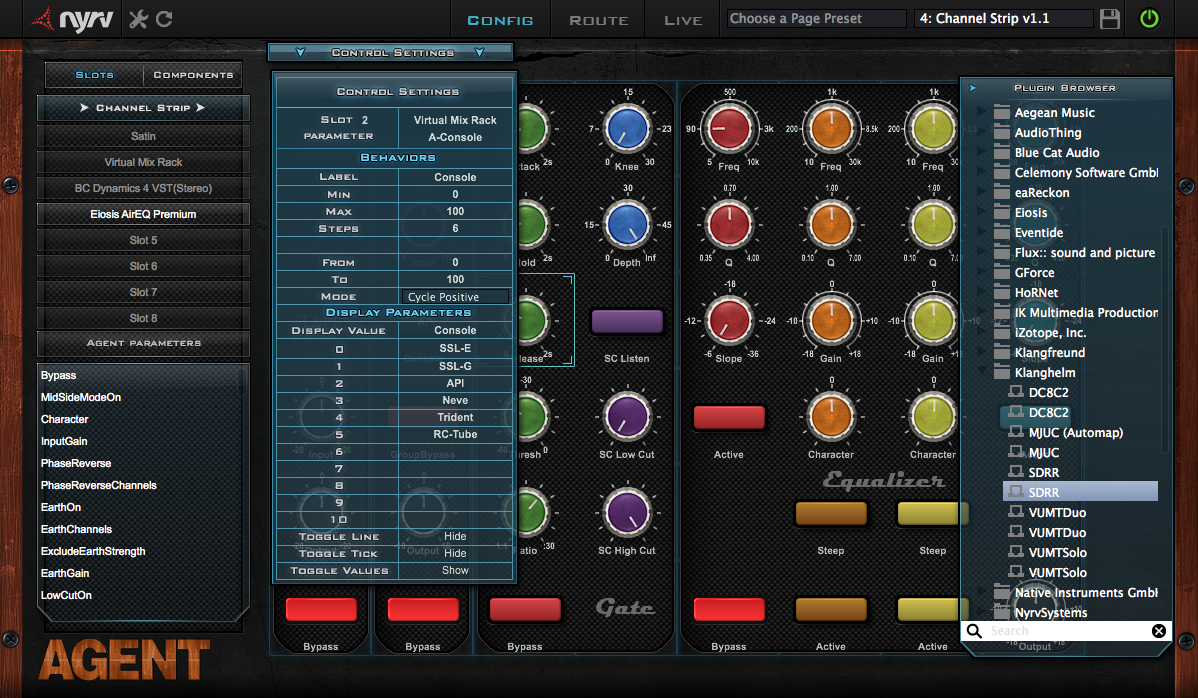Collapse the Control Settings dropdown header
Image resolution: width=1198 pixels, height=698 pixels.
click(391, 53)
